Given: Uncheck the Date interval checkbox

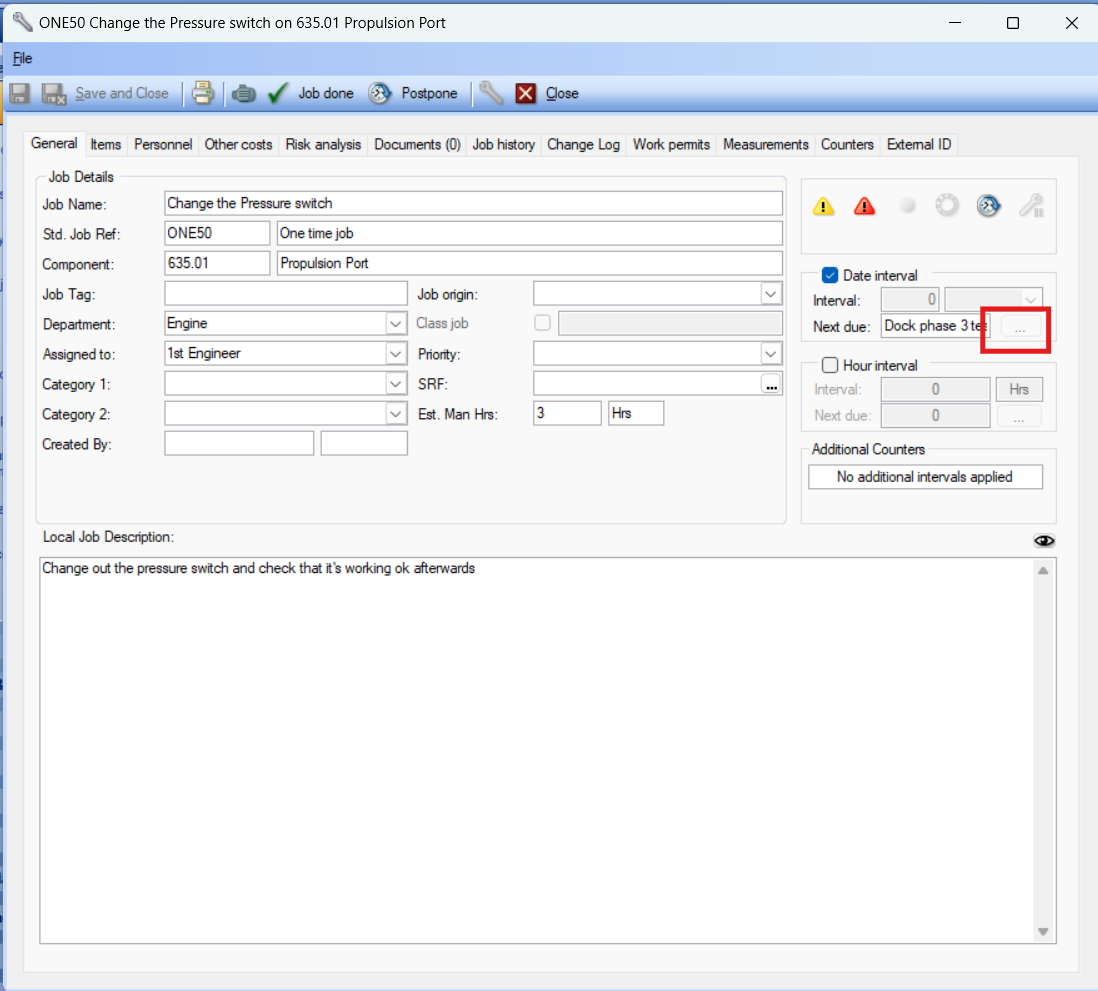Looking at the screenshot, I should pos(829,276).
